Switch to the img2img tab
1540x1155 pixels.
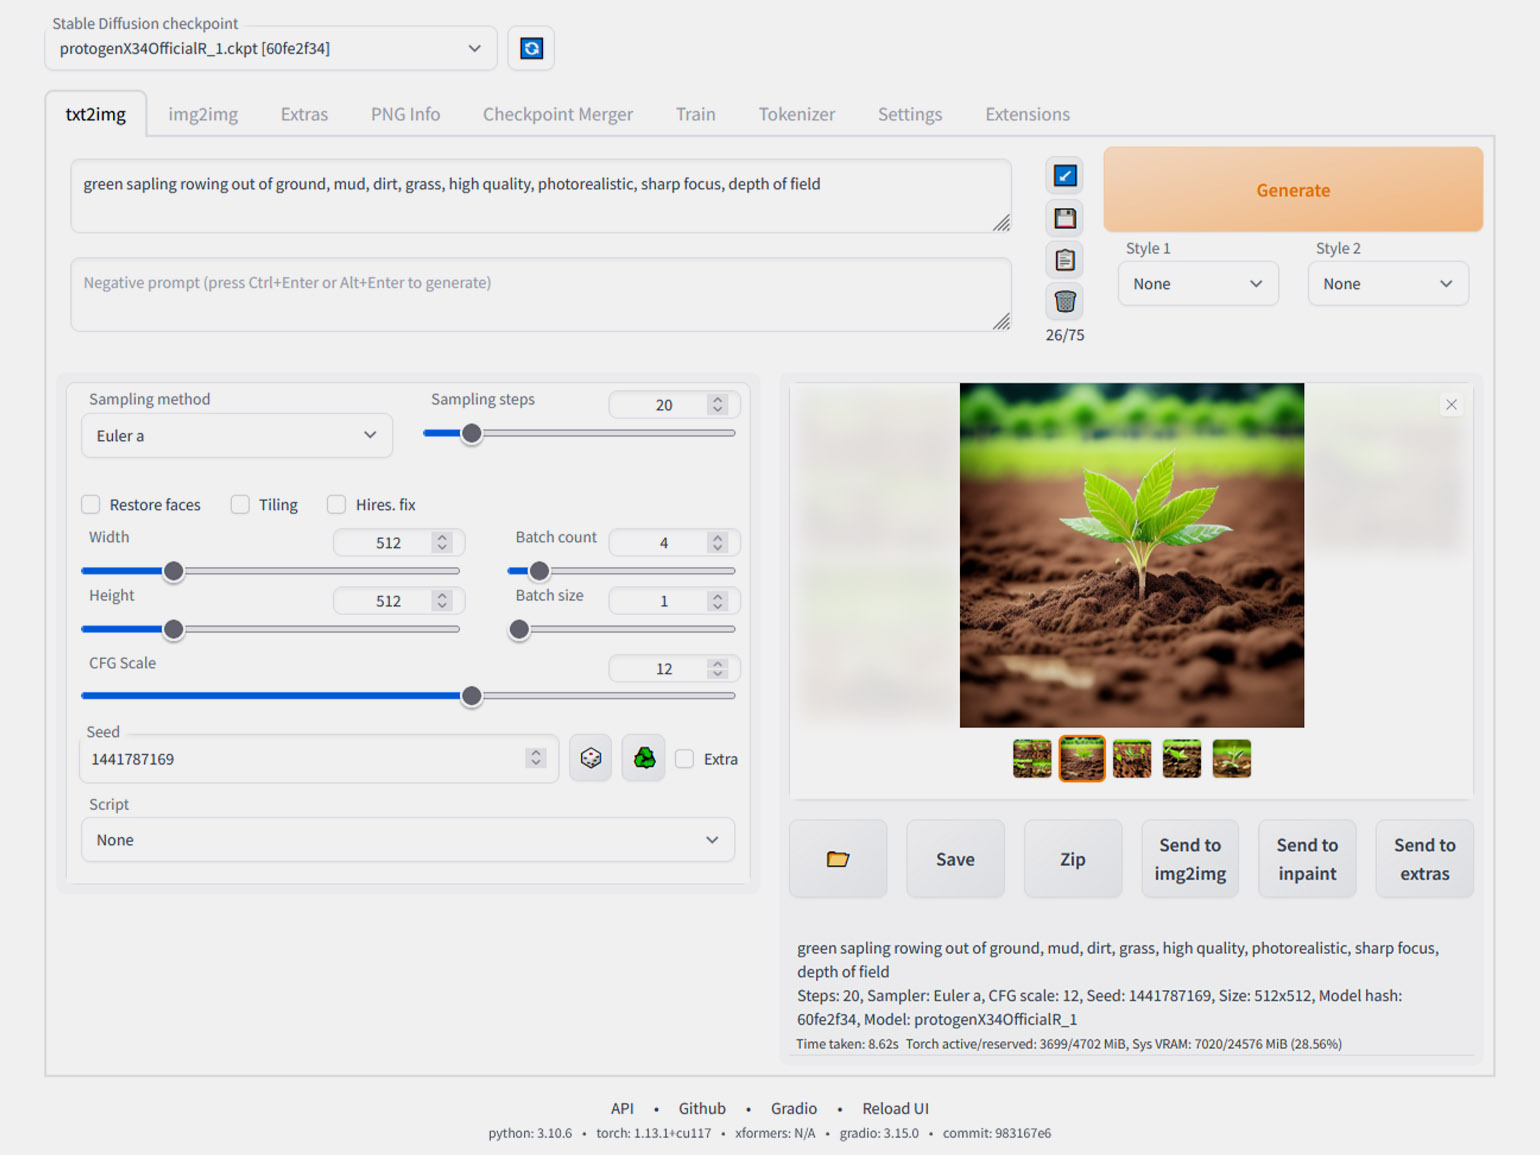(203, 114)
